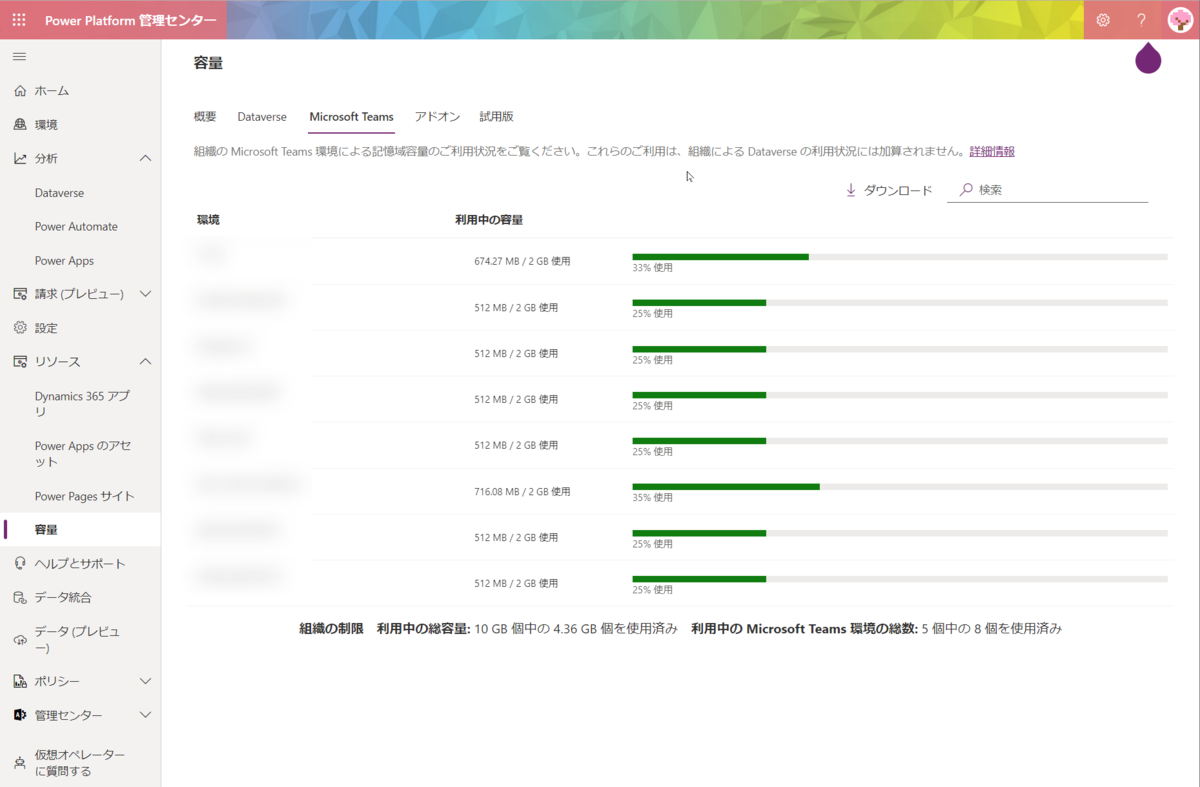Open 仮想オペレーターに質問する

(80, 763)
